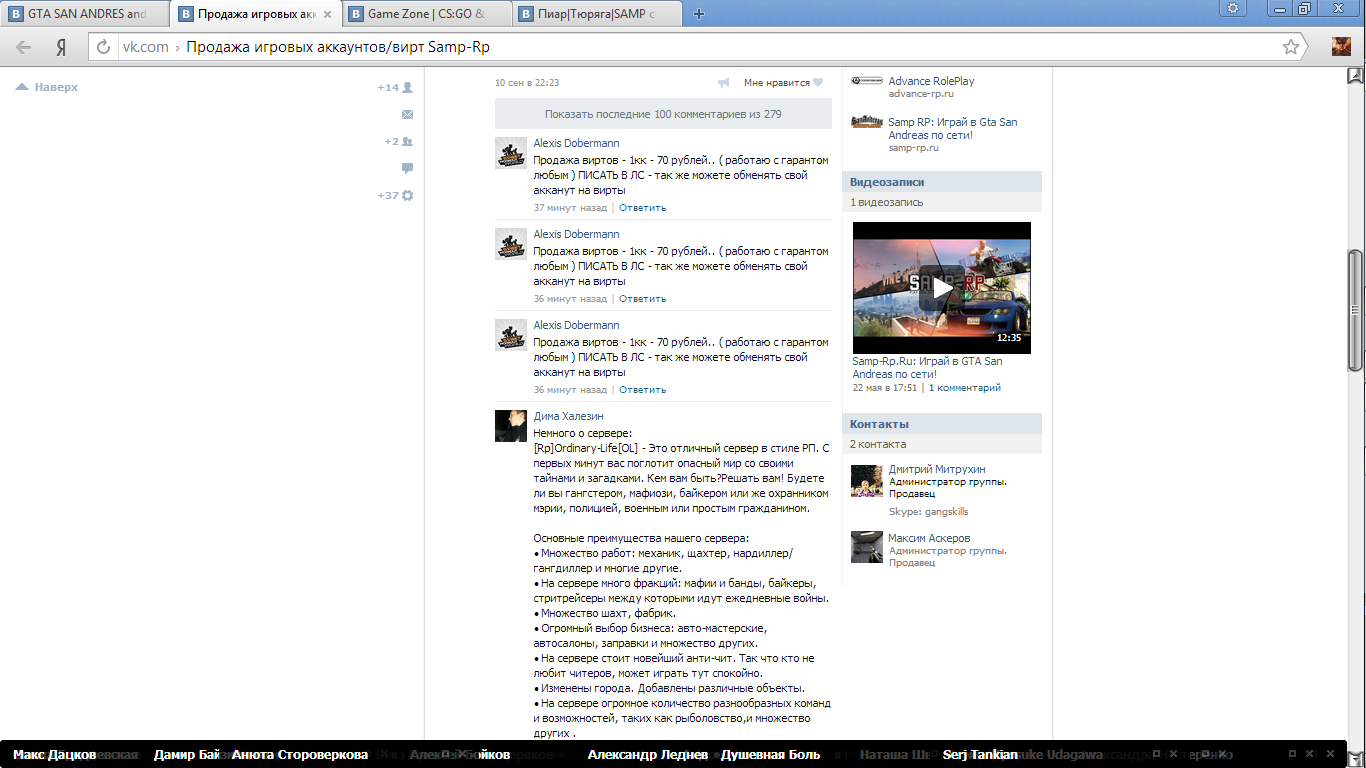Click the gear icon with +37 counter

pos(407,195)
